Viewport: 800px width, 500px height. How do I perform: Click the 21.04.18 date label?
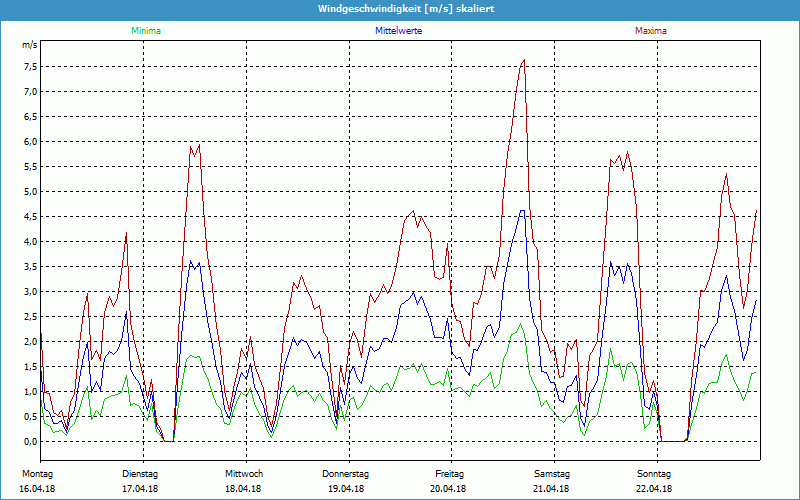coord(551,489)
